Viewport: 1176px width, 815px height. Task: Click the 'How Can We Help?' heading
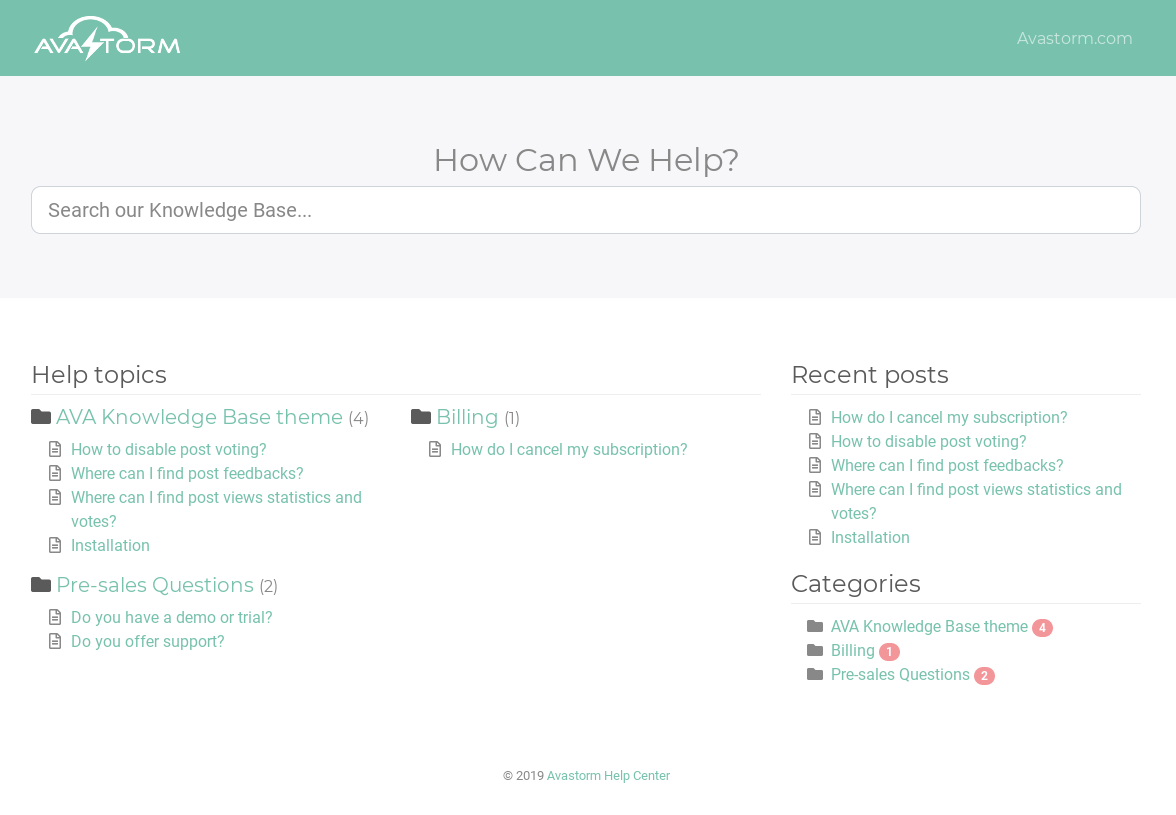point(586,160)
